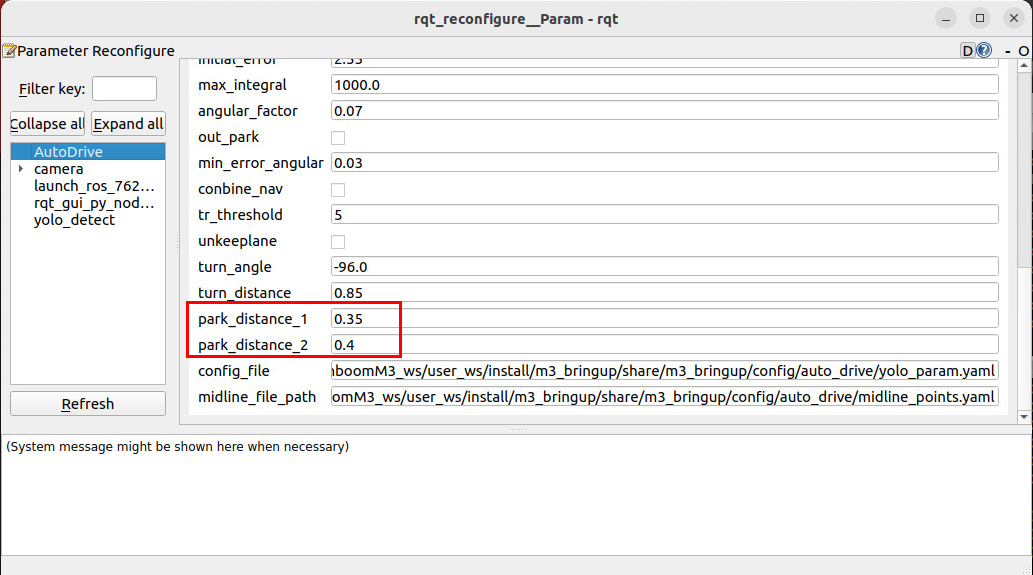The image size is (1033, 575).
Task: Edit the turn_distance value field
Action: click(665, 292)
